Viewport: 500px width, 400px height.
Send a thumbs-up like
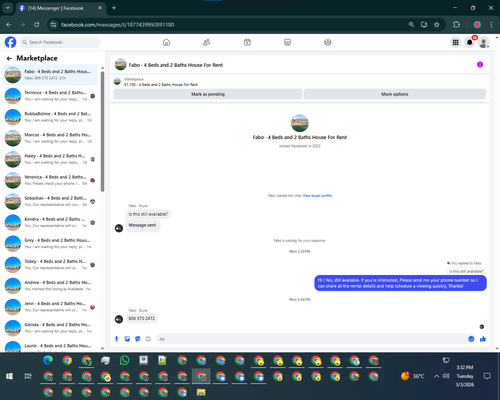(483, 339)
